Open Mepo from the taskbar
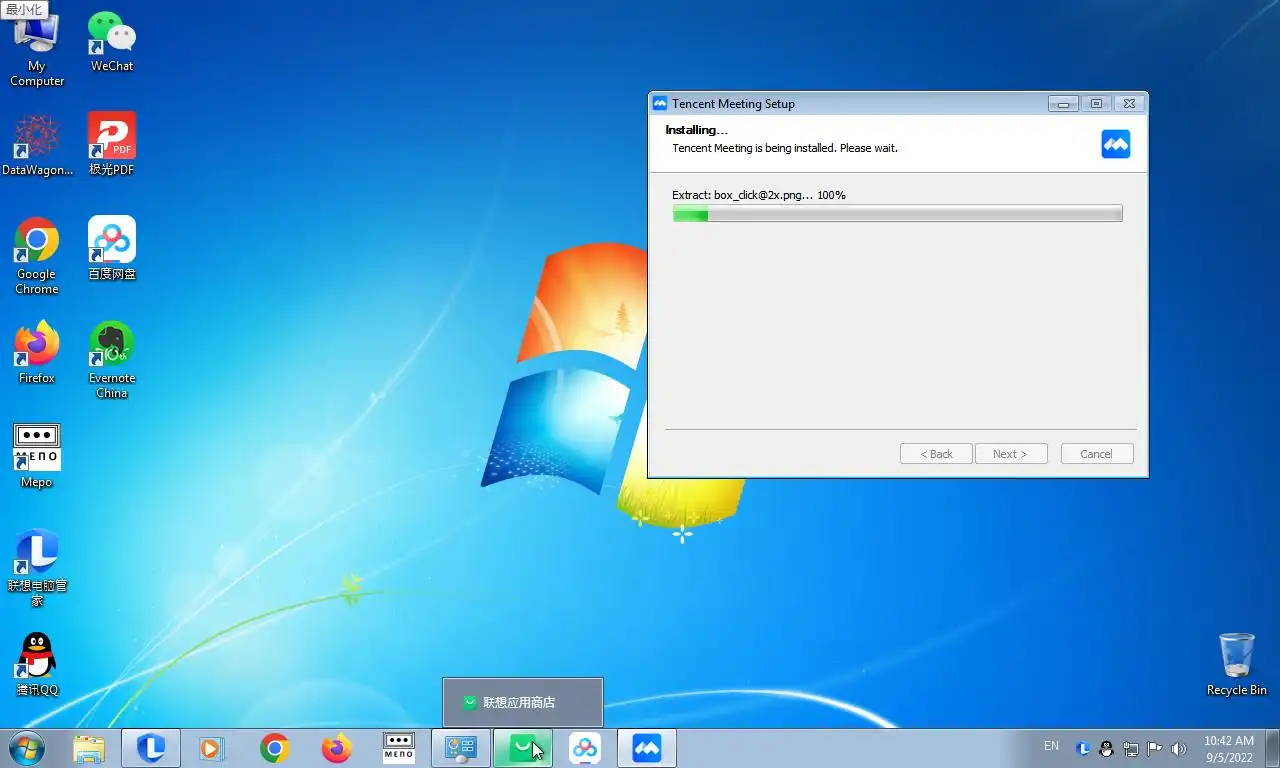 tap(399, 748)
